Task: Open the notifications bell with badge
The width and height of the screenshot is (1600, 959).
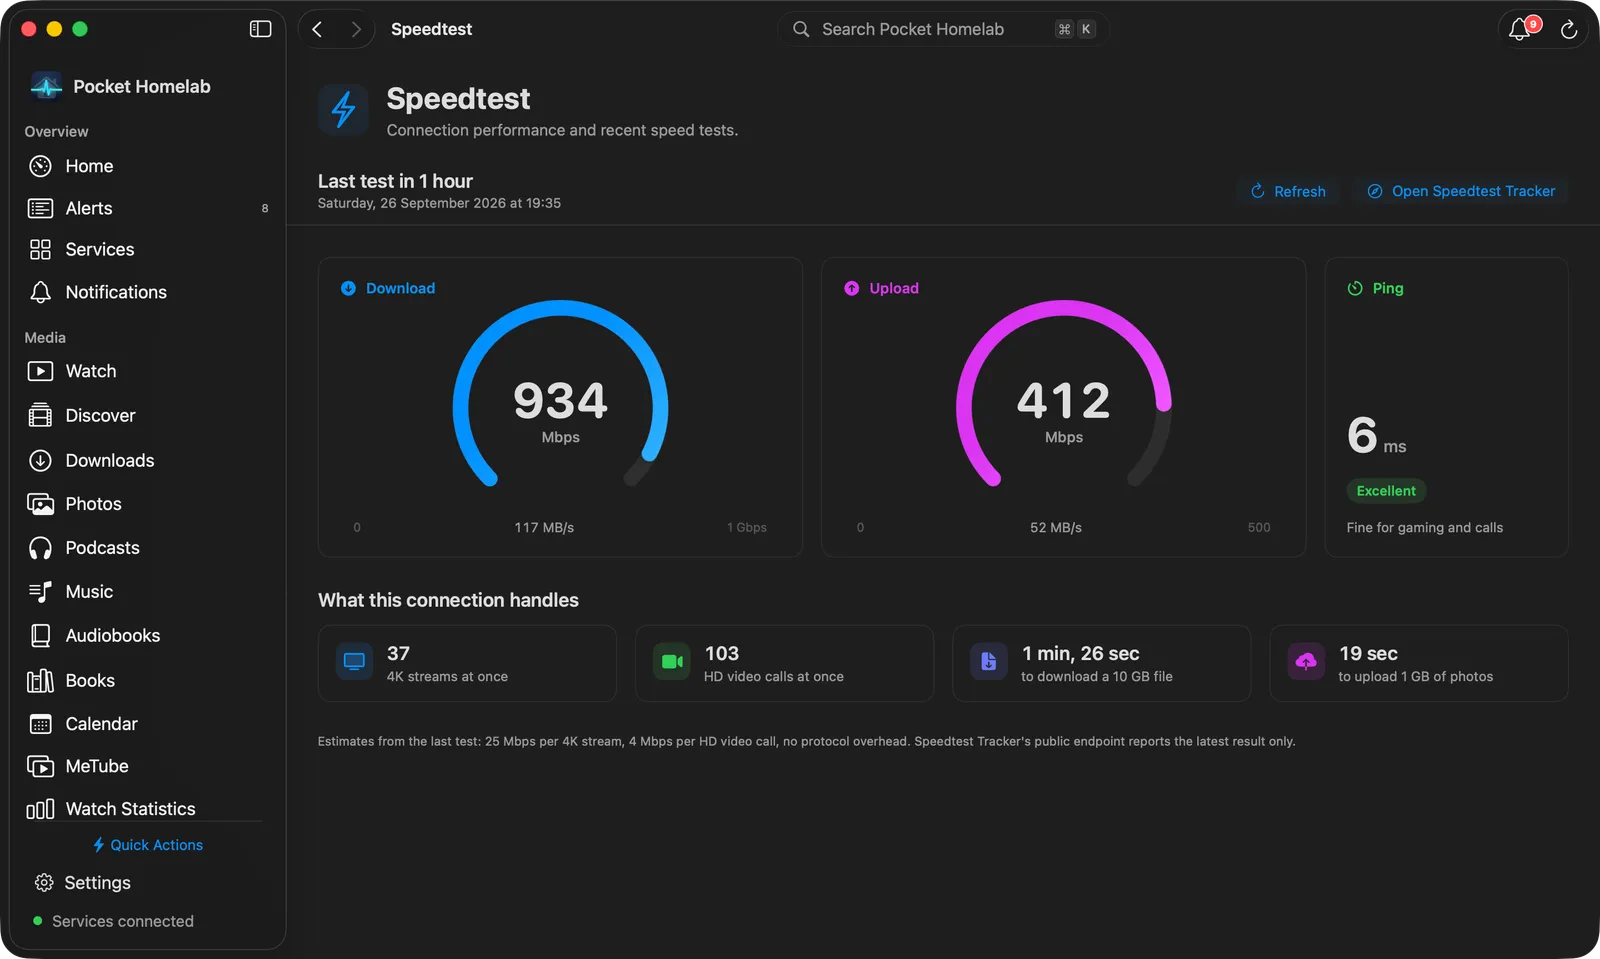Action: [x=1522, y=28]
